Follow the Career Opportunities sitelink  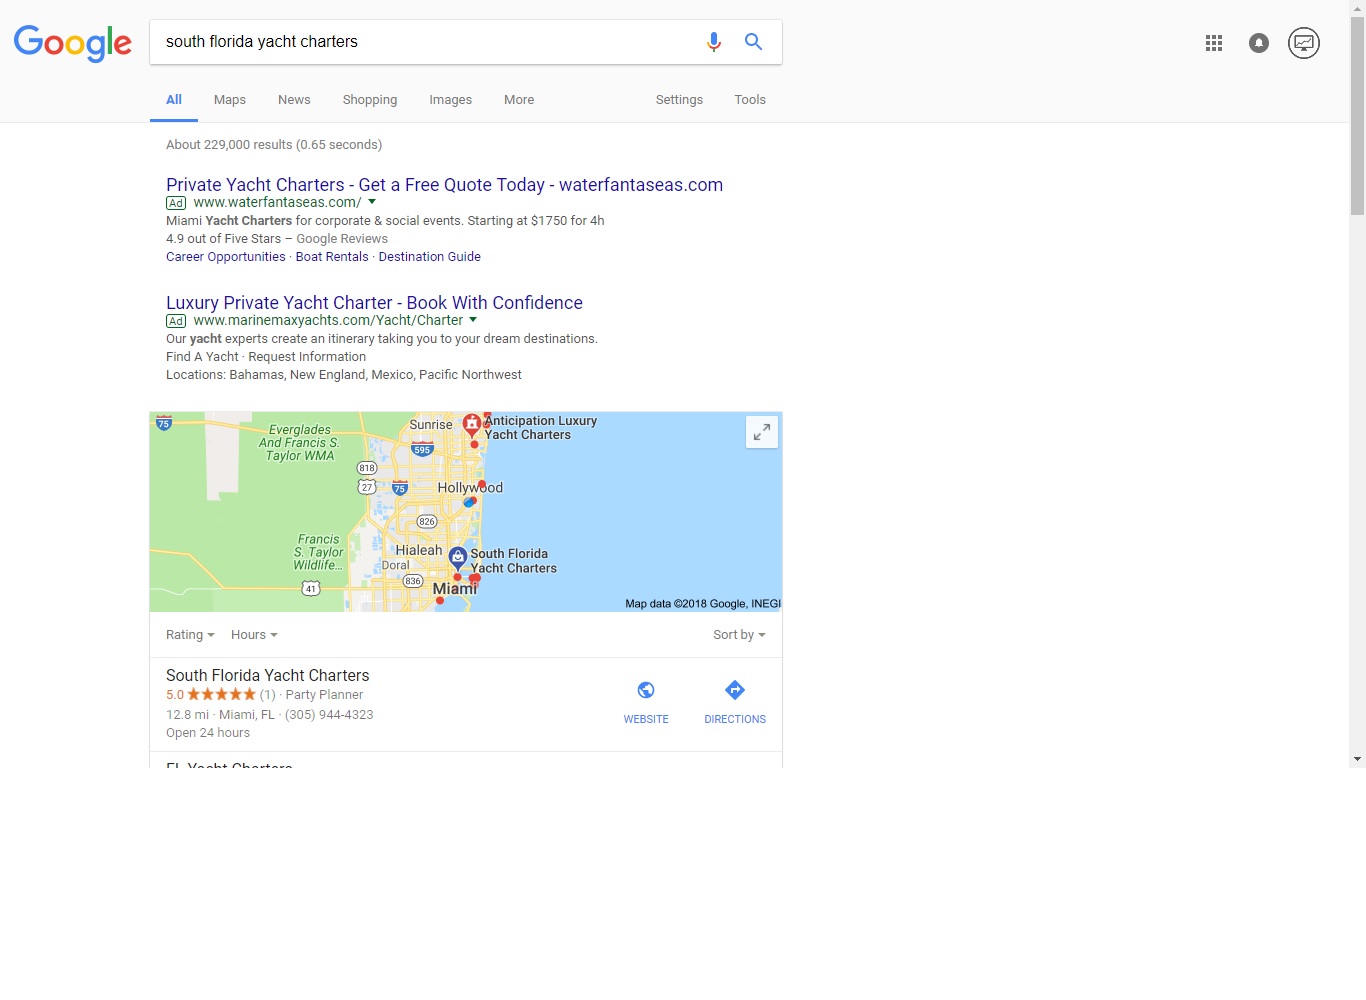[x=226, y=257]
